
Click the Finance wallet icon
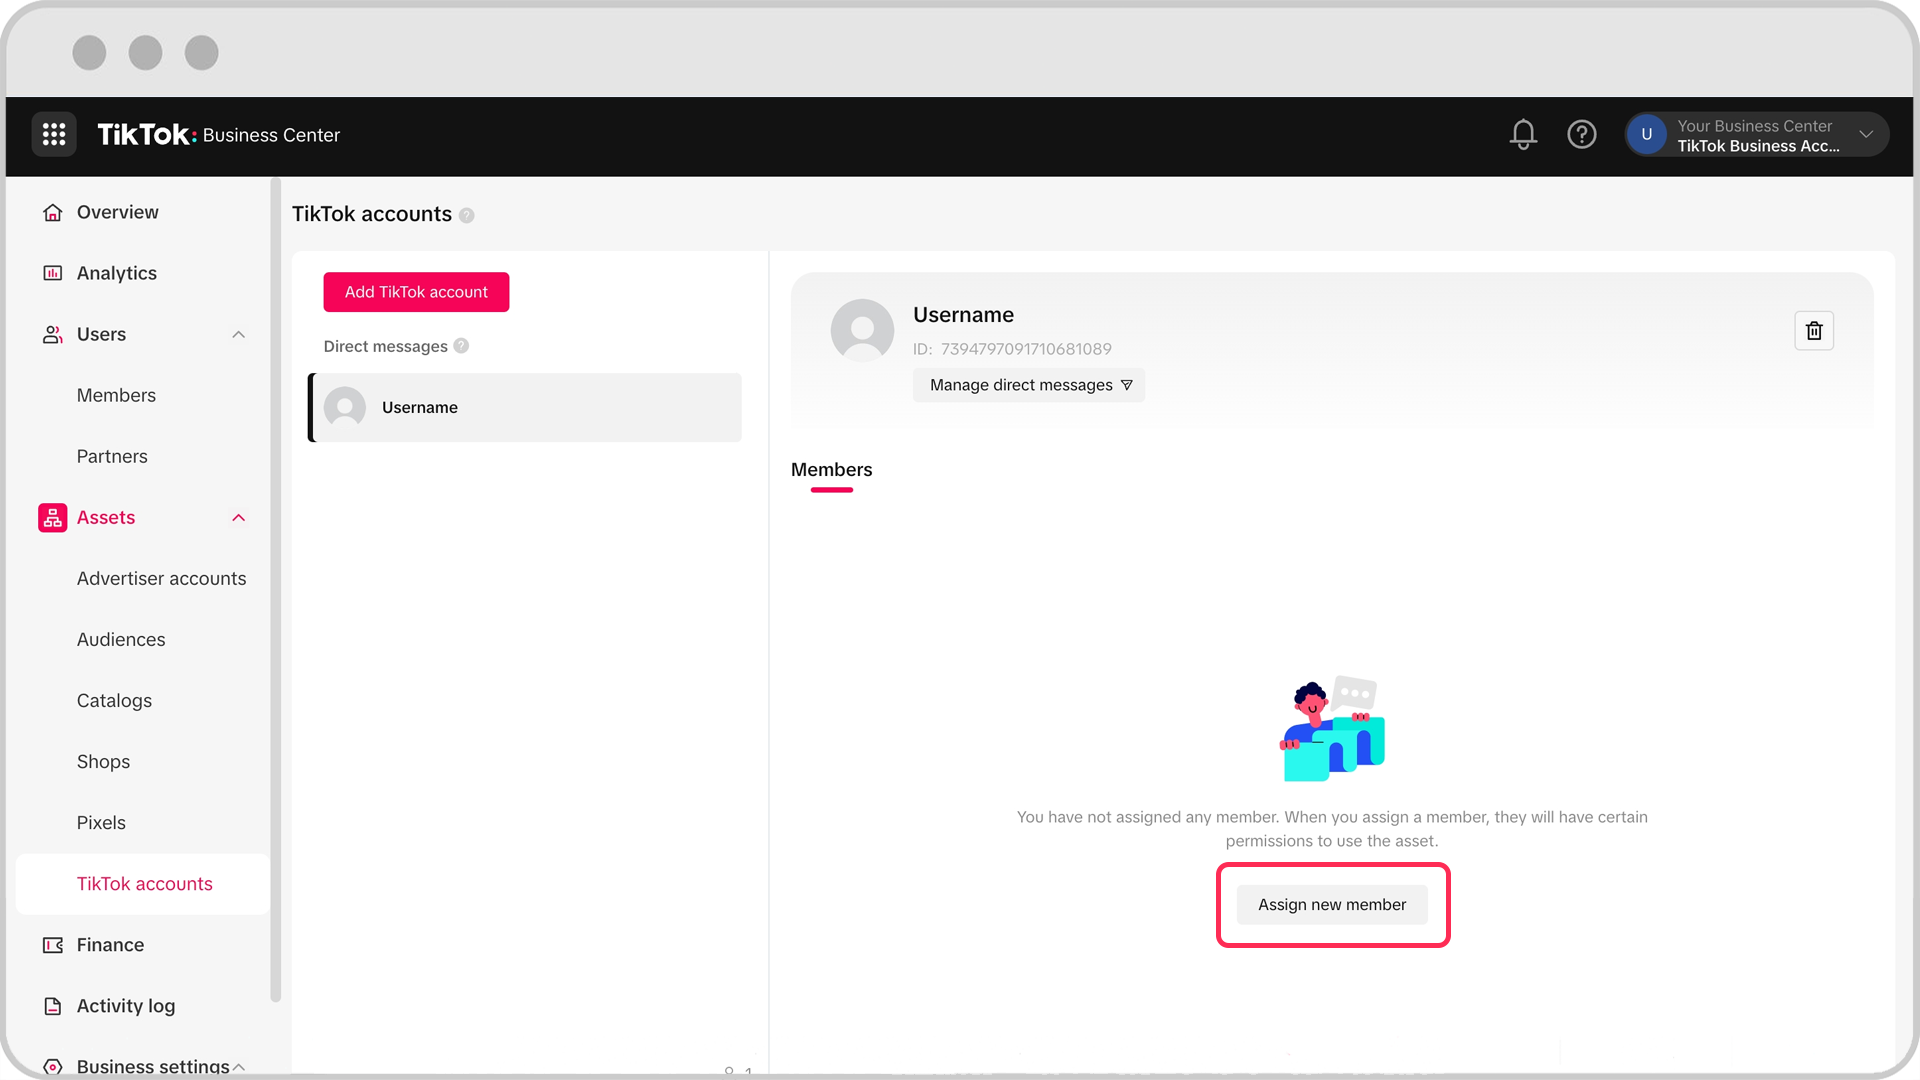pyautogui.click(x=53, y=945)
